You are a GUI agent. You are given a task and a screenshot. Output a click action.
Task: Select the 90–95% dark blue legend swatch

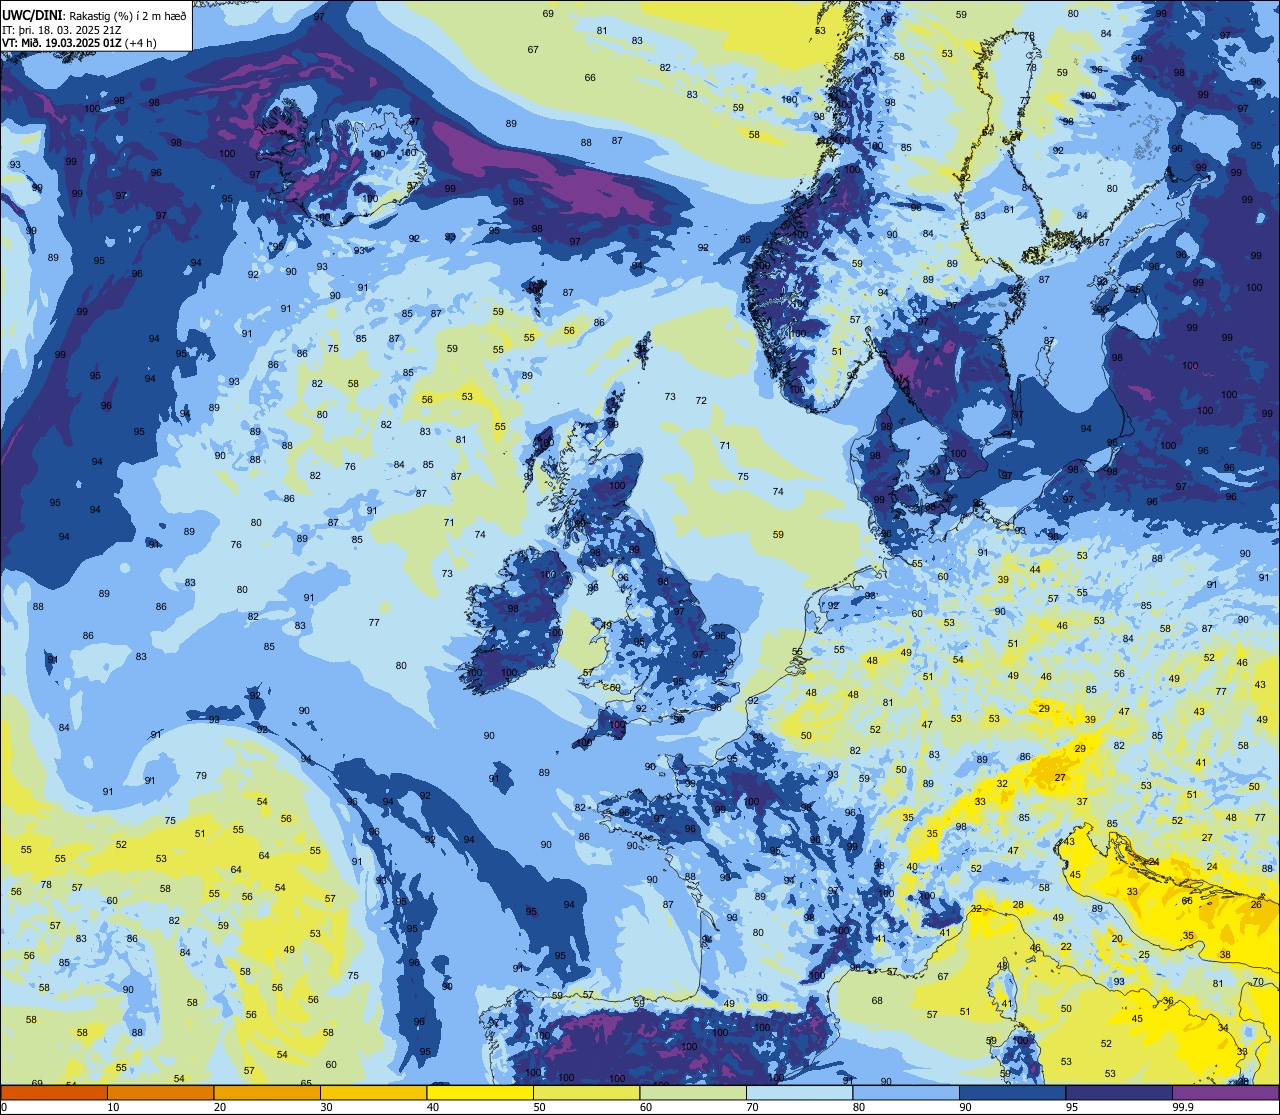1012,1092
